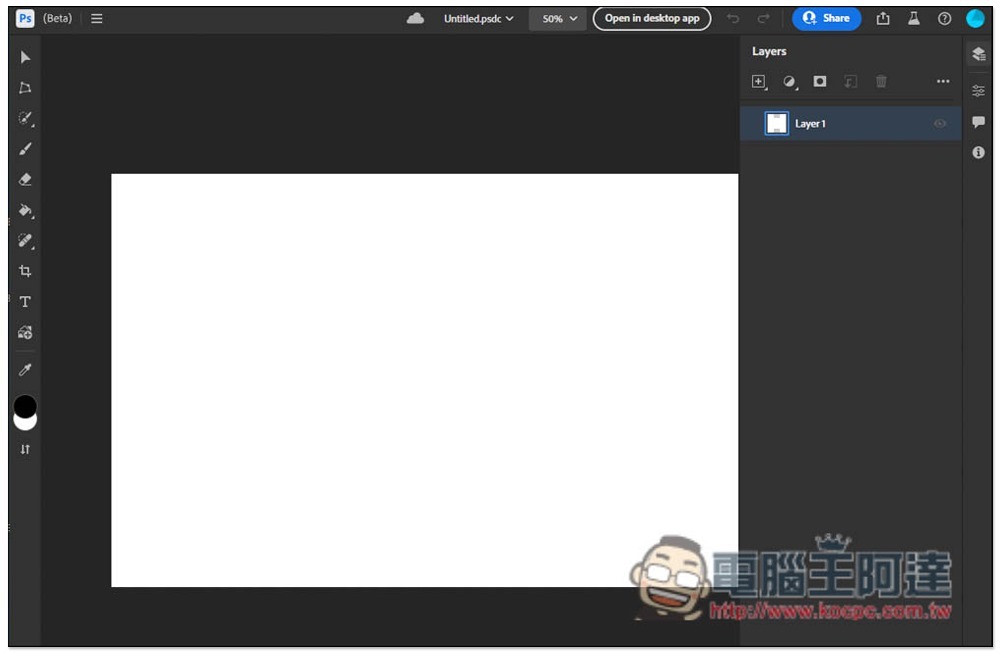
Task: Select the Paint Bucket fill tool
Action: pyautogui.click(x=25, y=210)
